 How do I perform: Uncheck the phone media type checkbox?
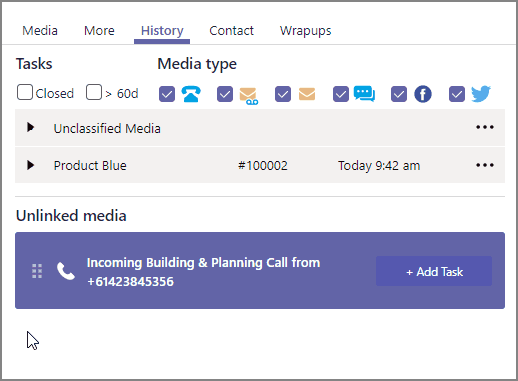click(167, 94)
